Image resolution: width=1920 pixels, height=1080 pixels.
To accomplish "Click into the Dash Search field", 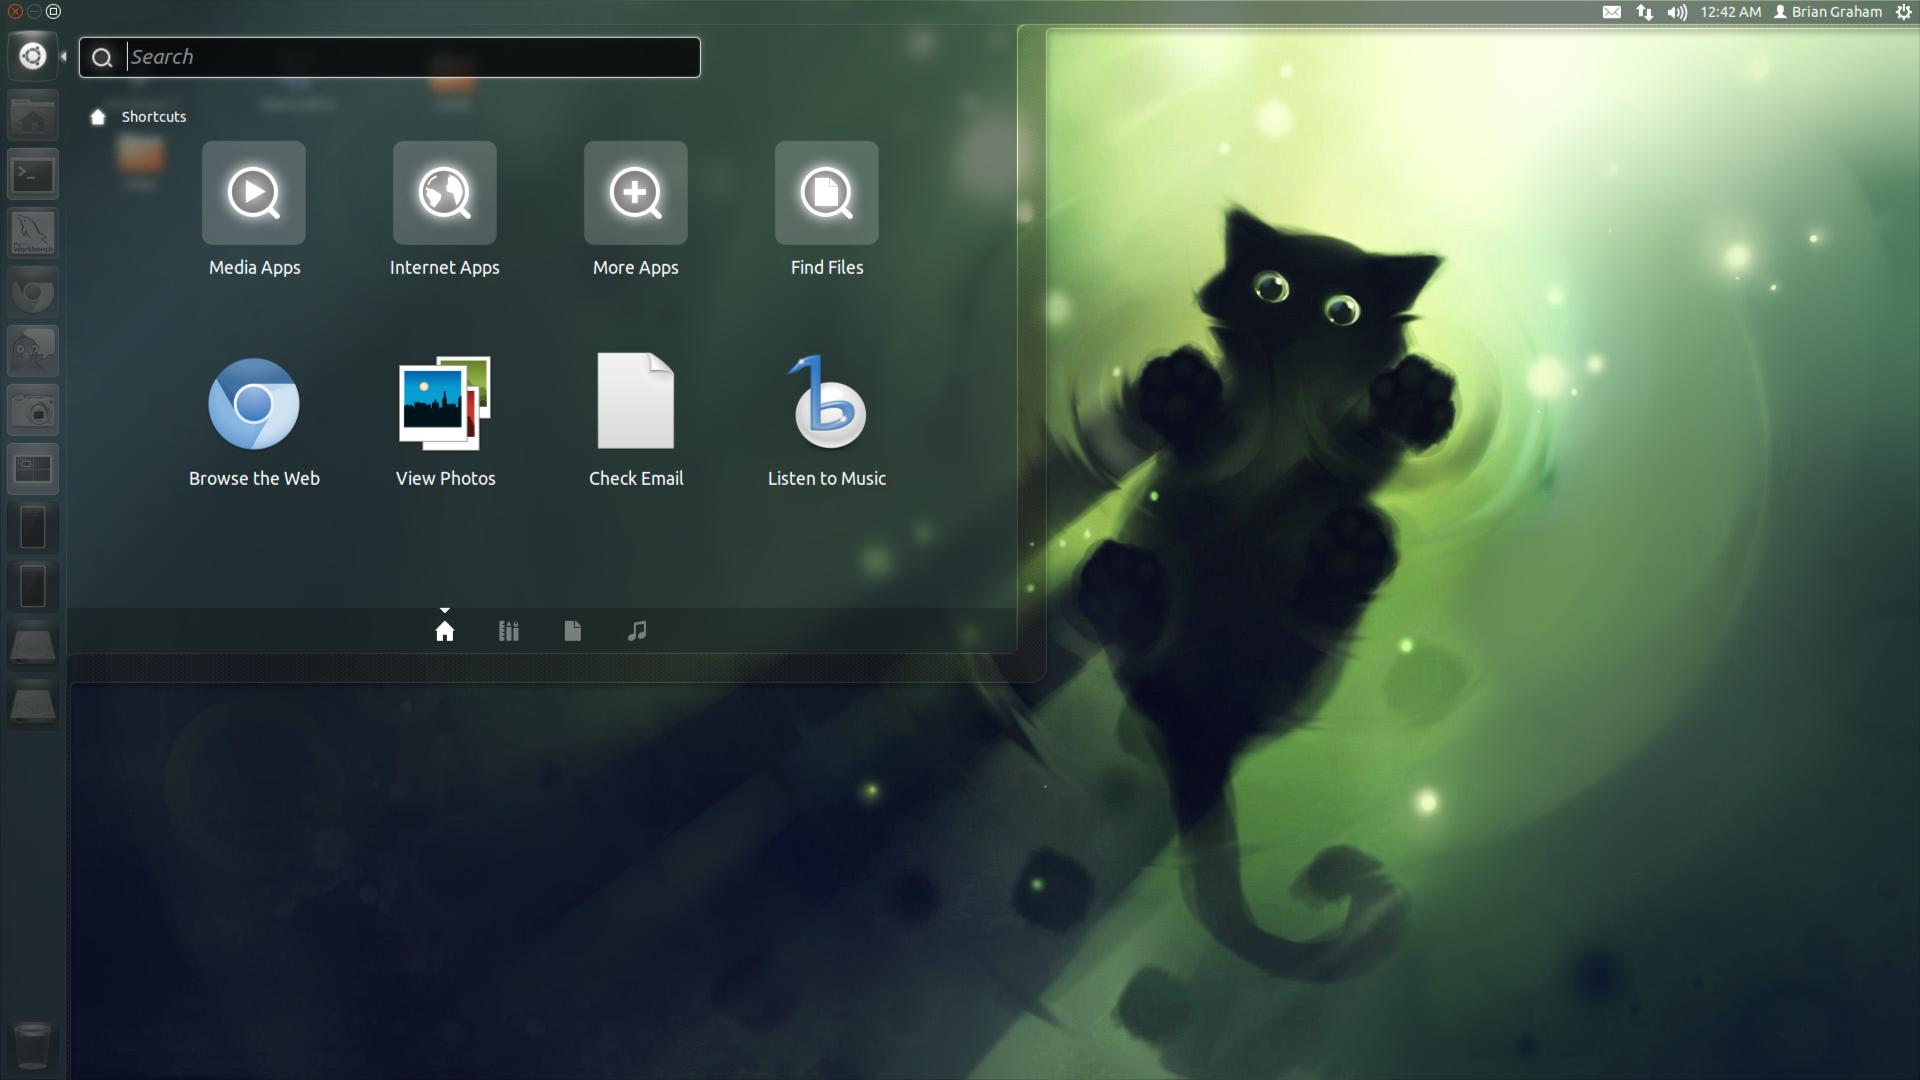I will (x=390, y=57).
